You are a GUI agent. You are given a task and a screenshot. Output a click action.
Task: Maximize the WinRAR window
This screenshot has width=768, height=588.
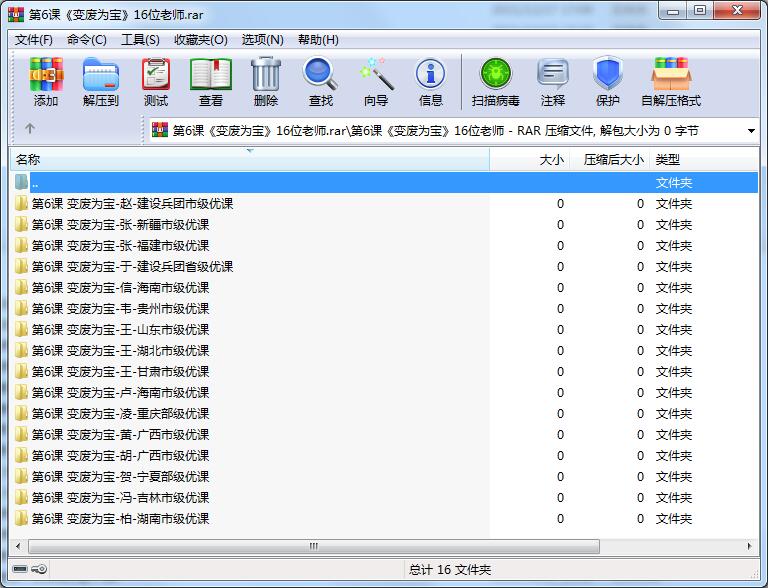700,11
